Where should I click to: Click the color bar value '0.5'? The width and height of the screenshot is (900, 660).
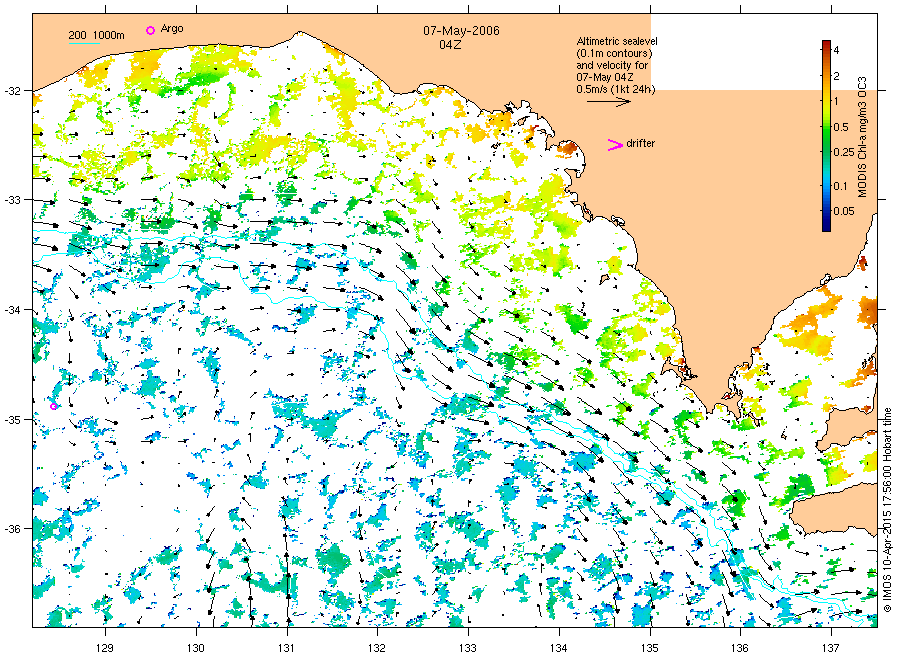coord(841,127)
